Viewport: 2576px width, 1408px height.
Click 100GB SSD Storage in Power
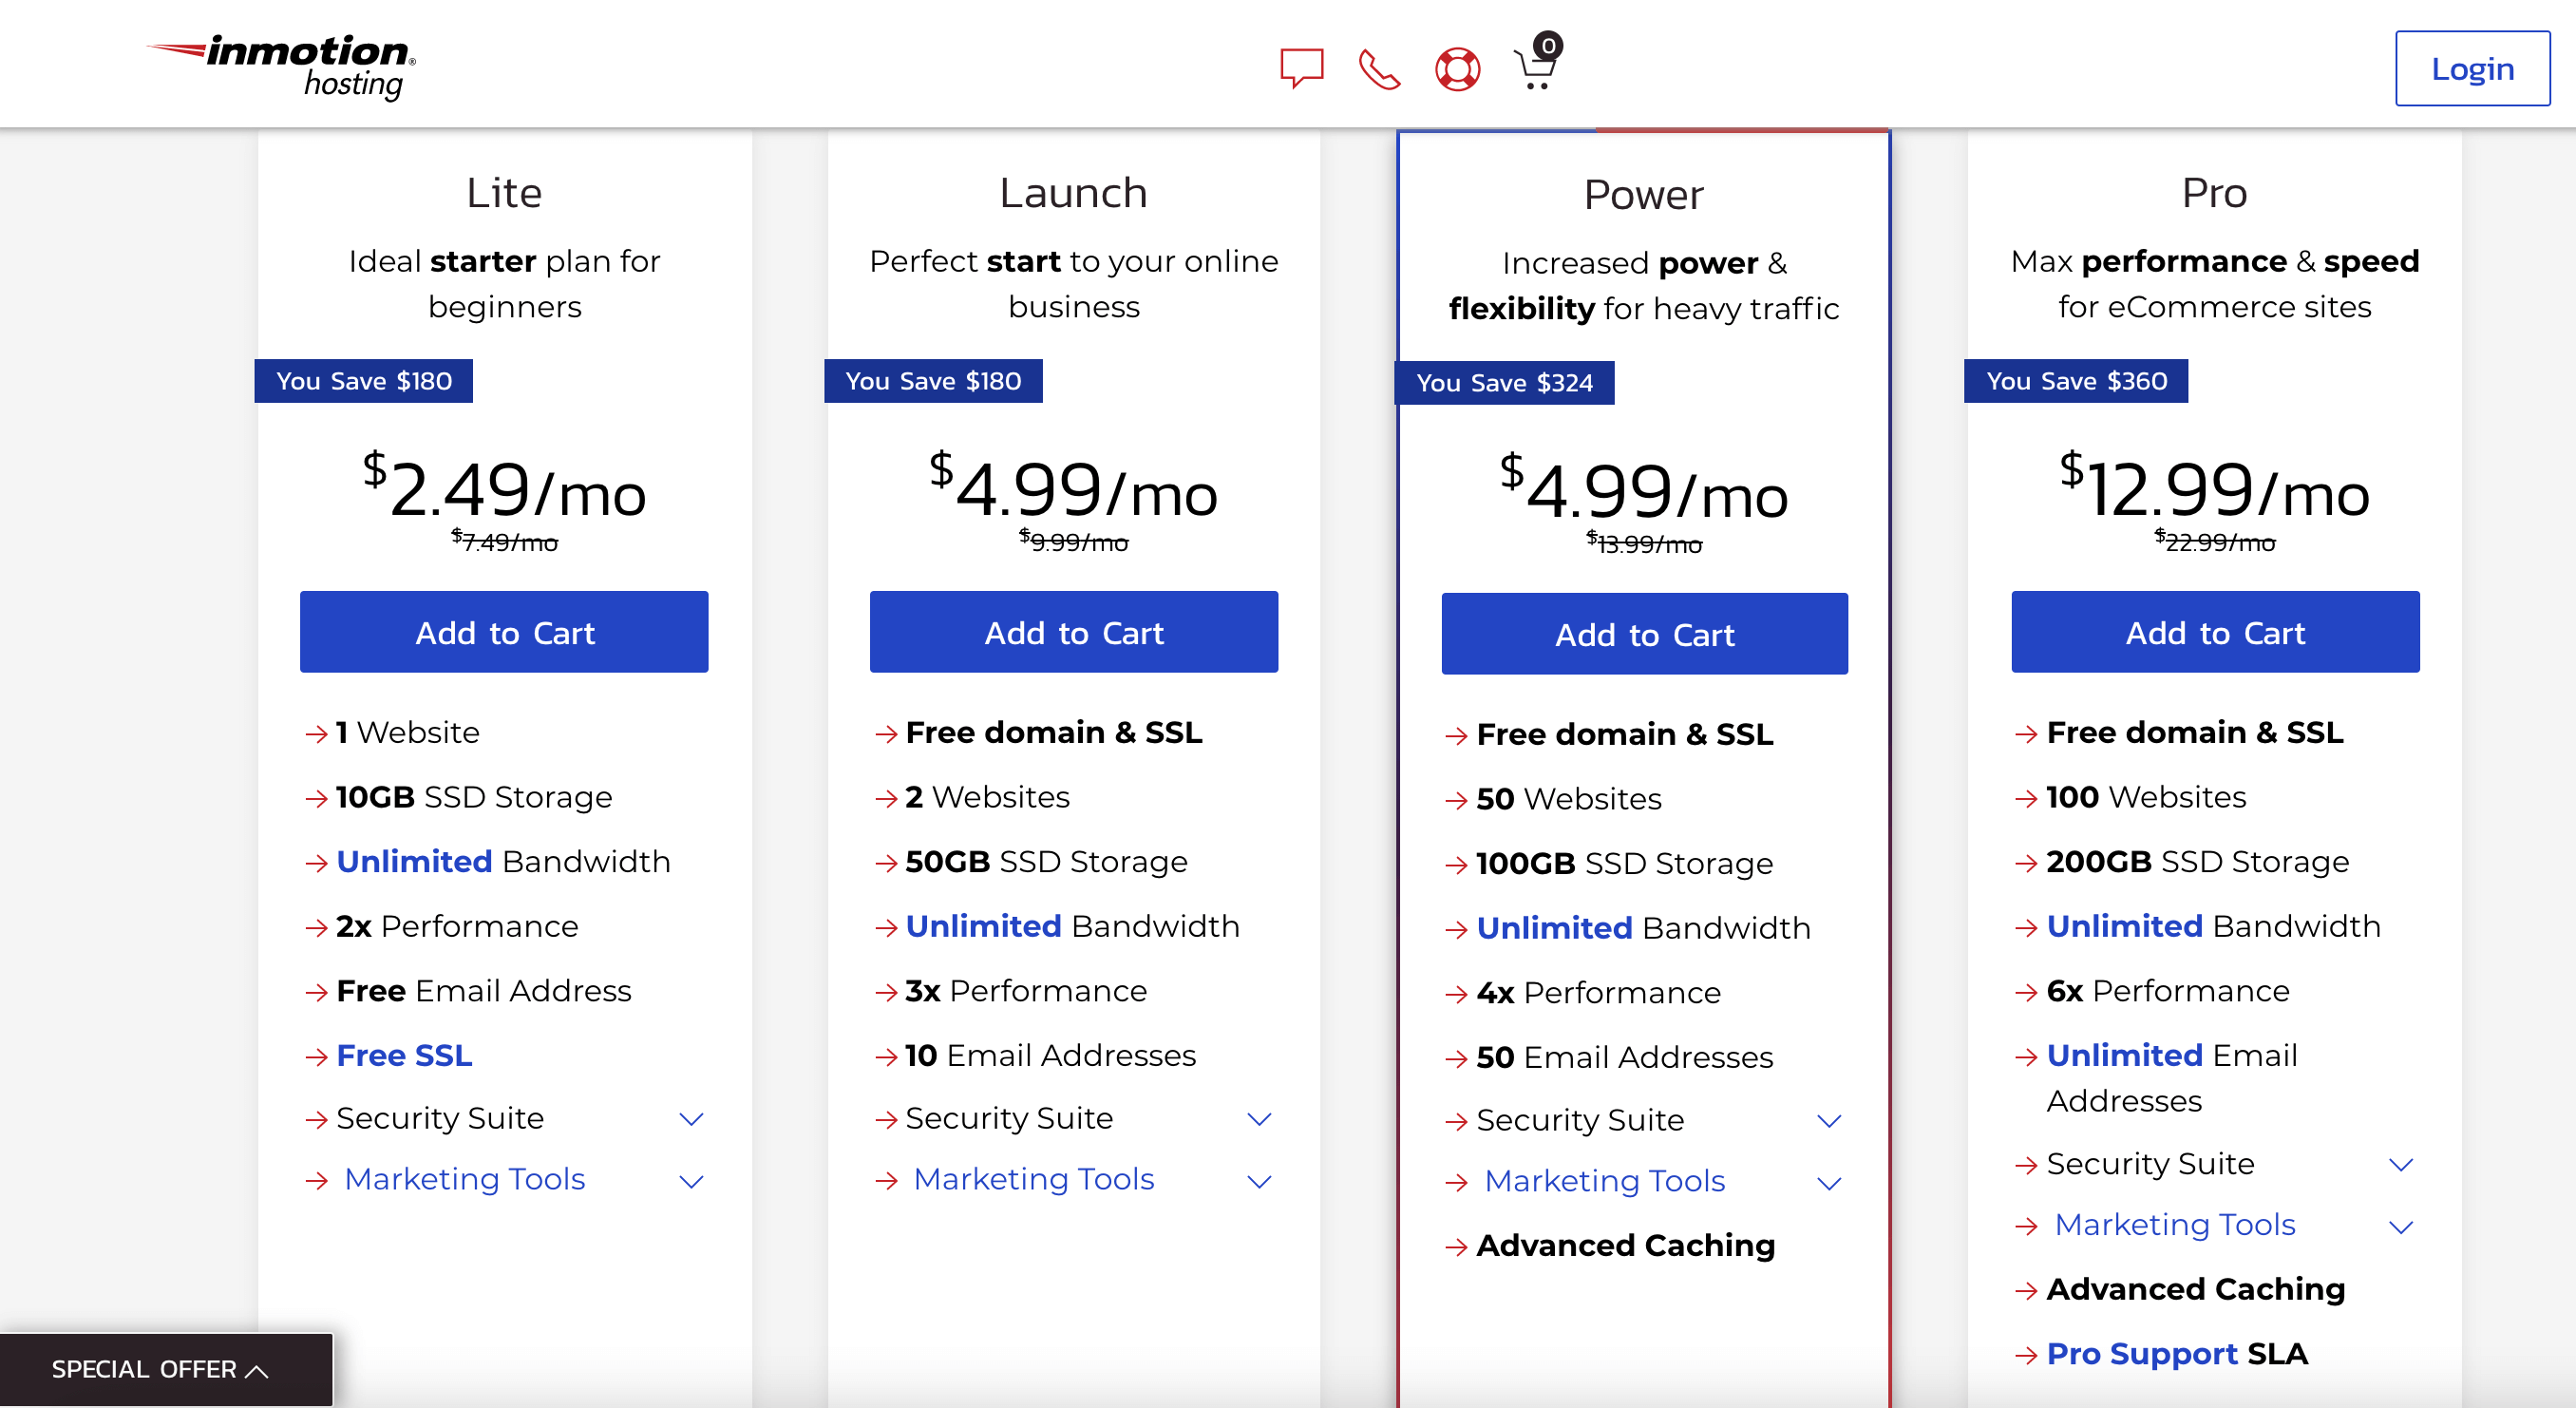(x=1625, y=863)
